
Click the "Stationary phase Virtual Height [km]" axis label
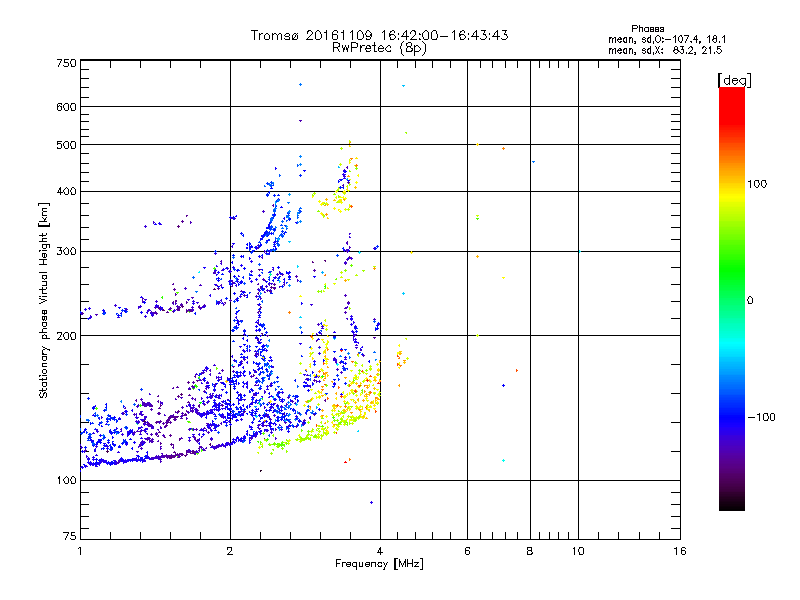pyautogui.click(x=43, y=301)
